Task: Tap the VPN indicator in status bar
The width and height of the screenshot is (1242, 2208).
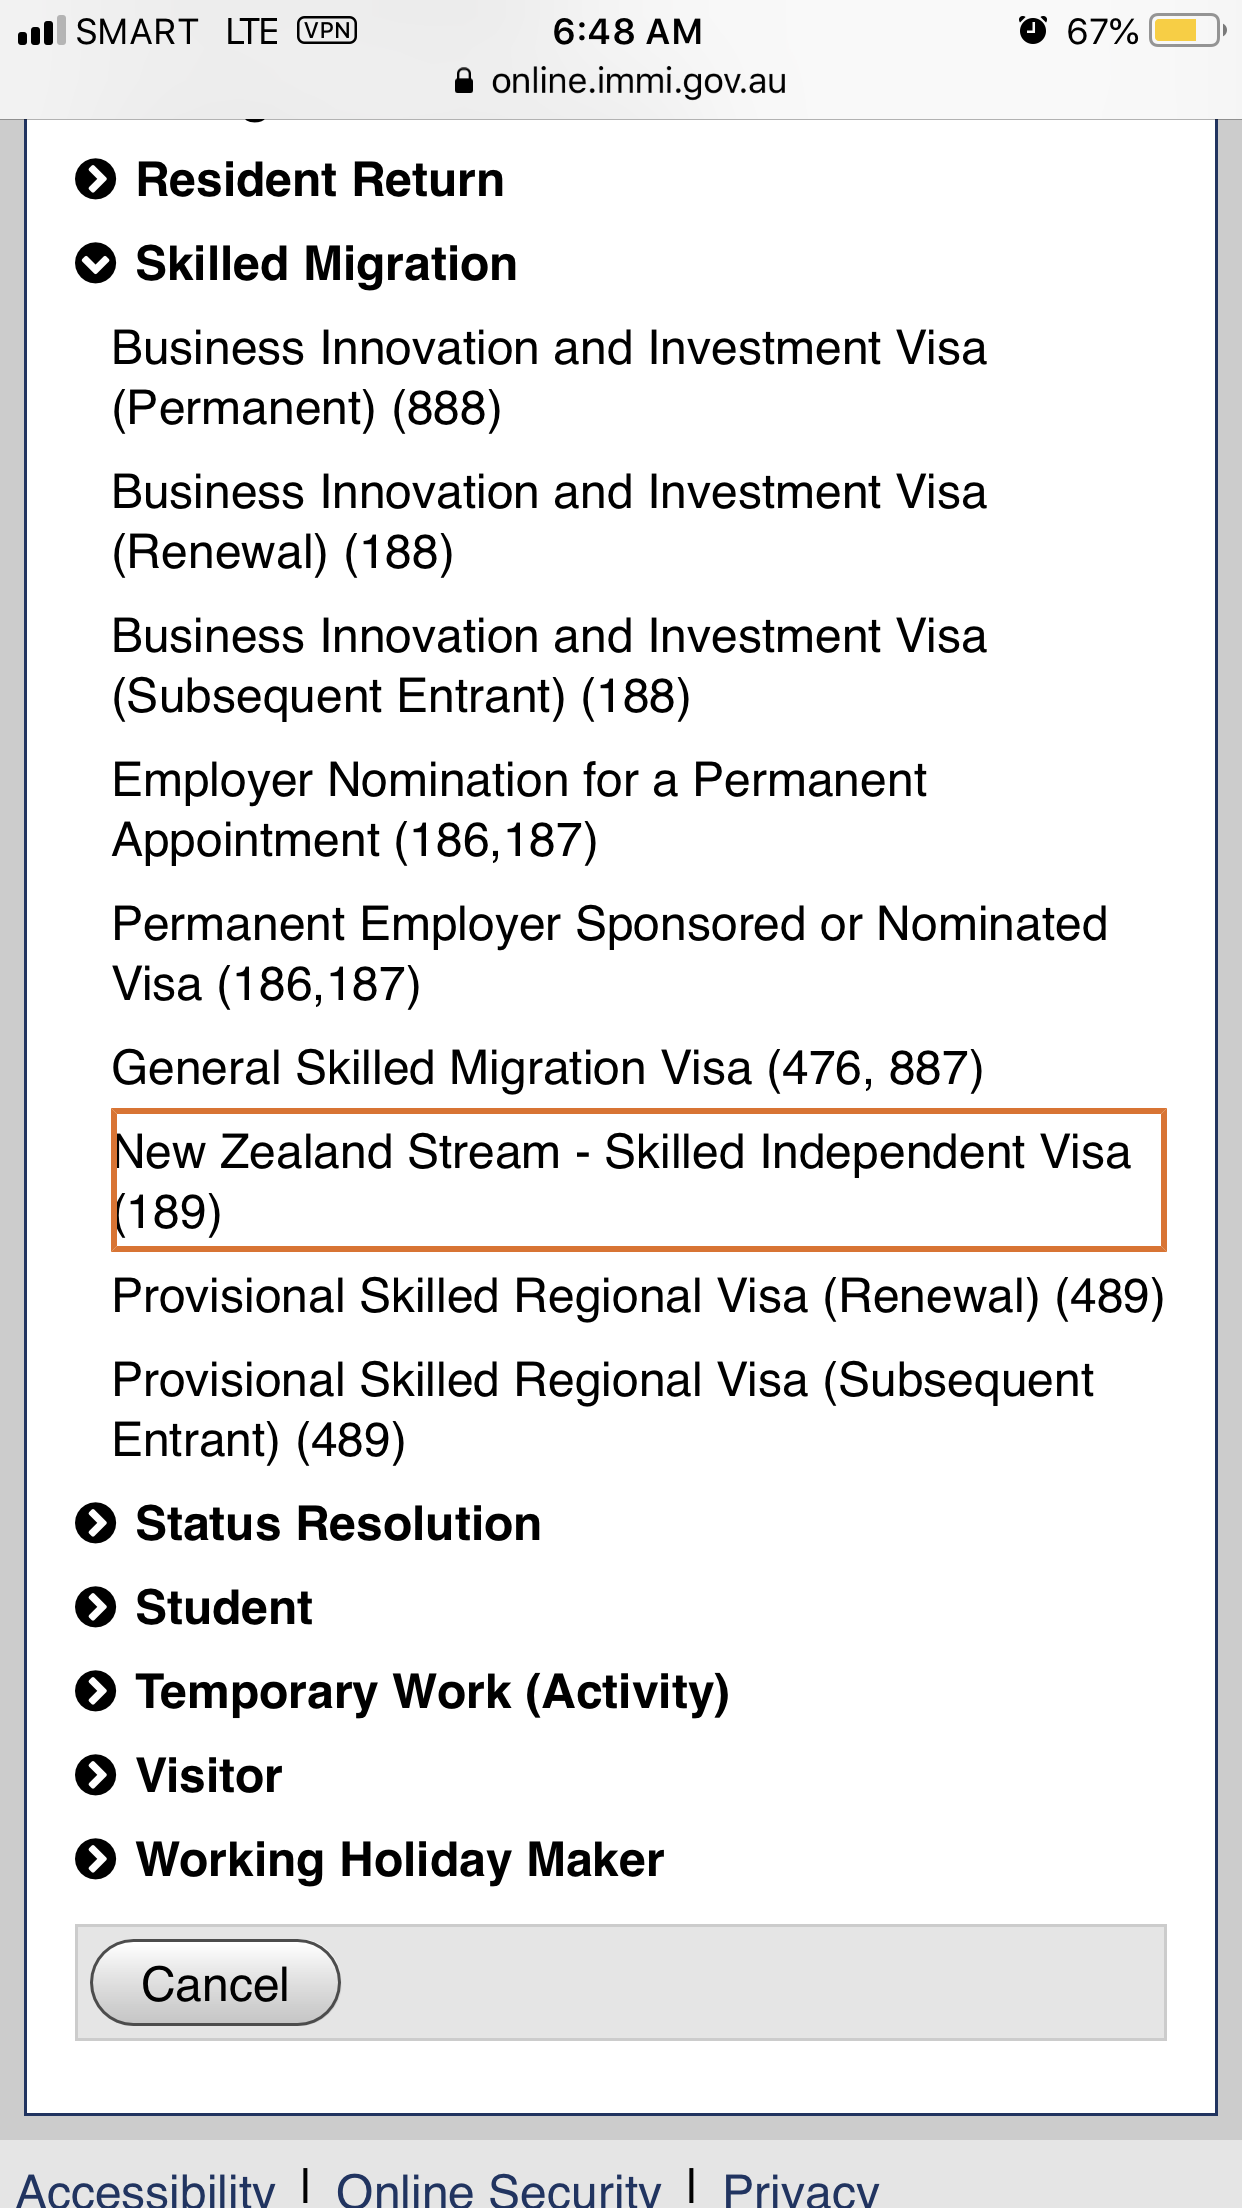Action: tap(327, 31)
